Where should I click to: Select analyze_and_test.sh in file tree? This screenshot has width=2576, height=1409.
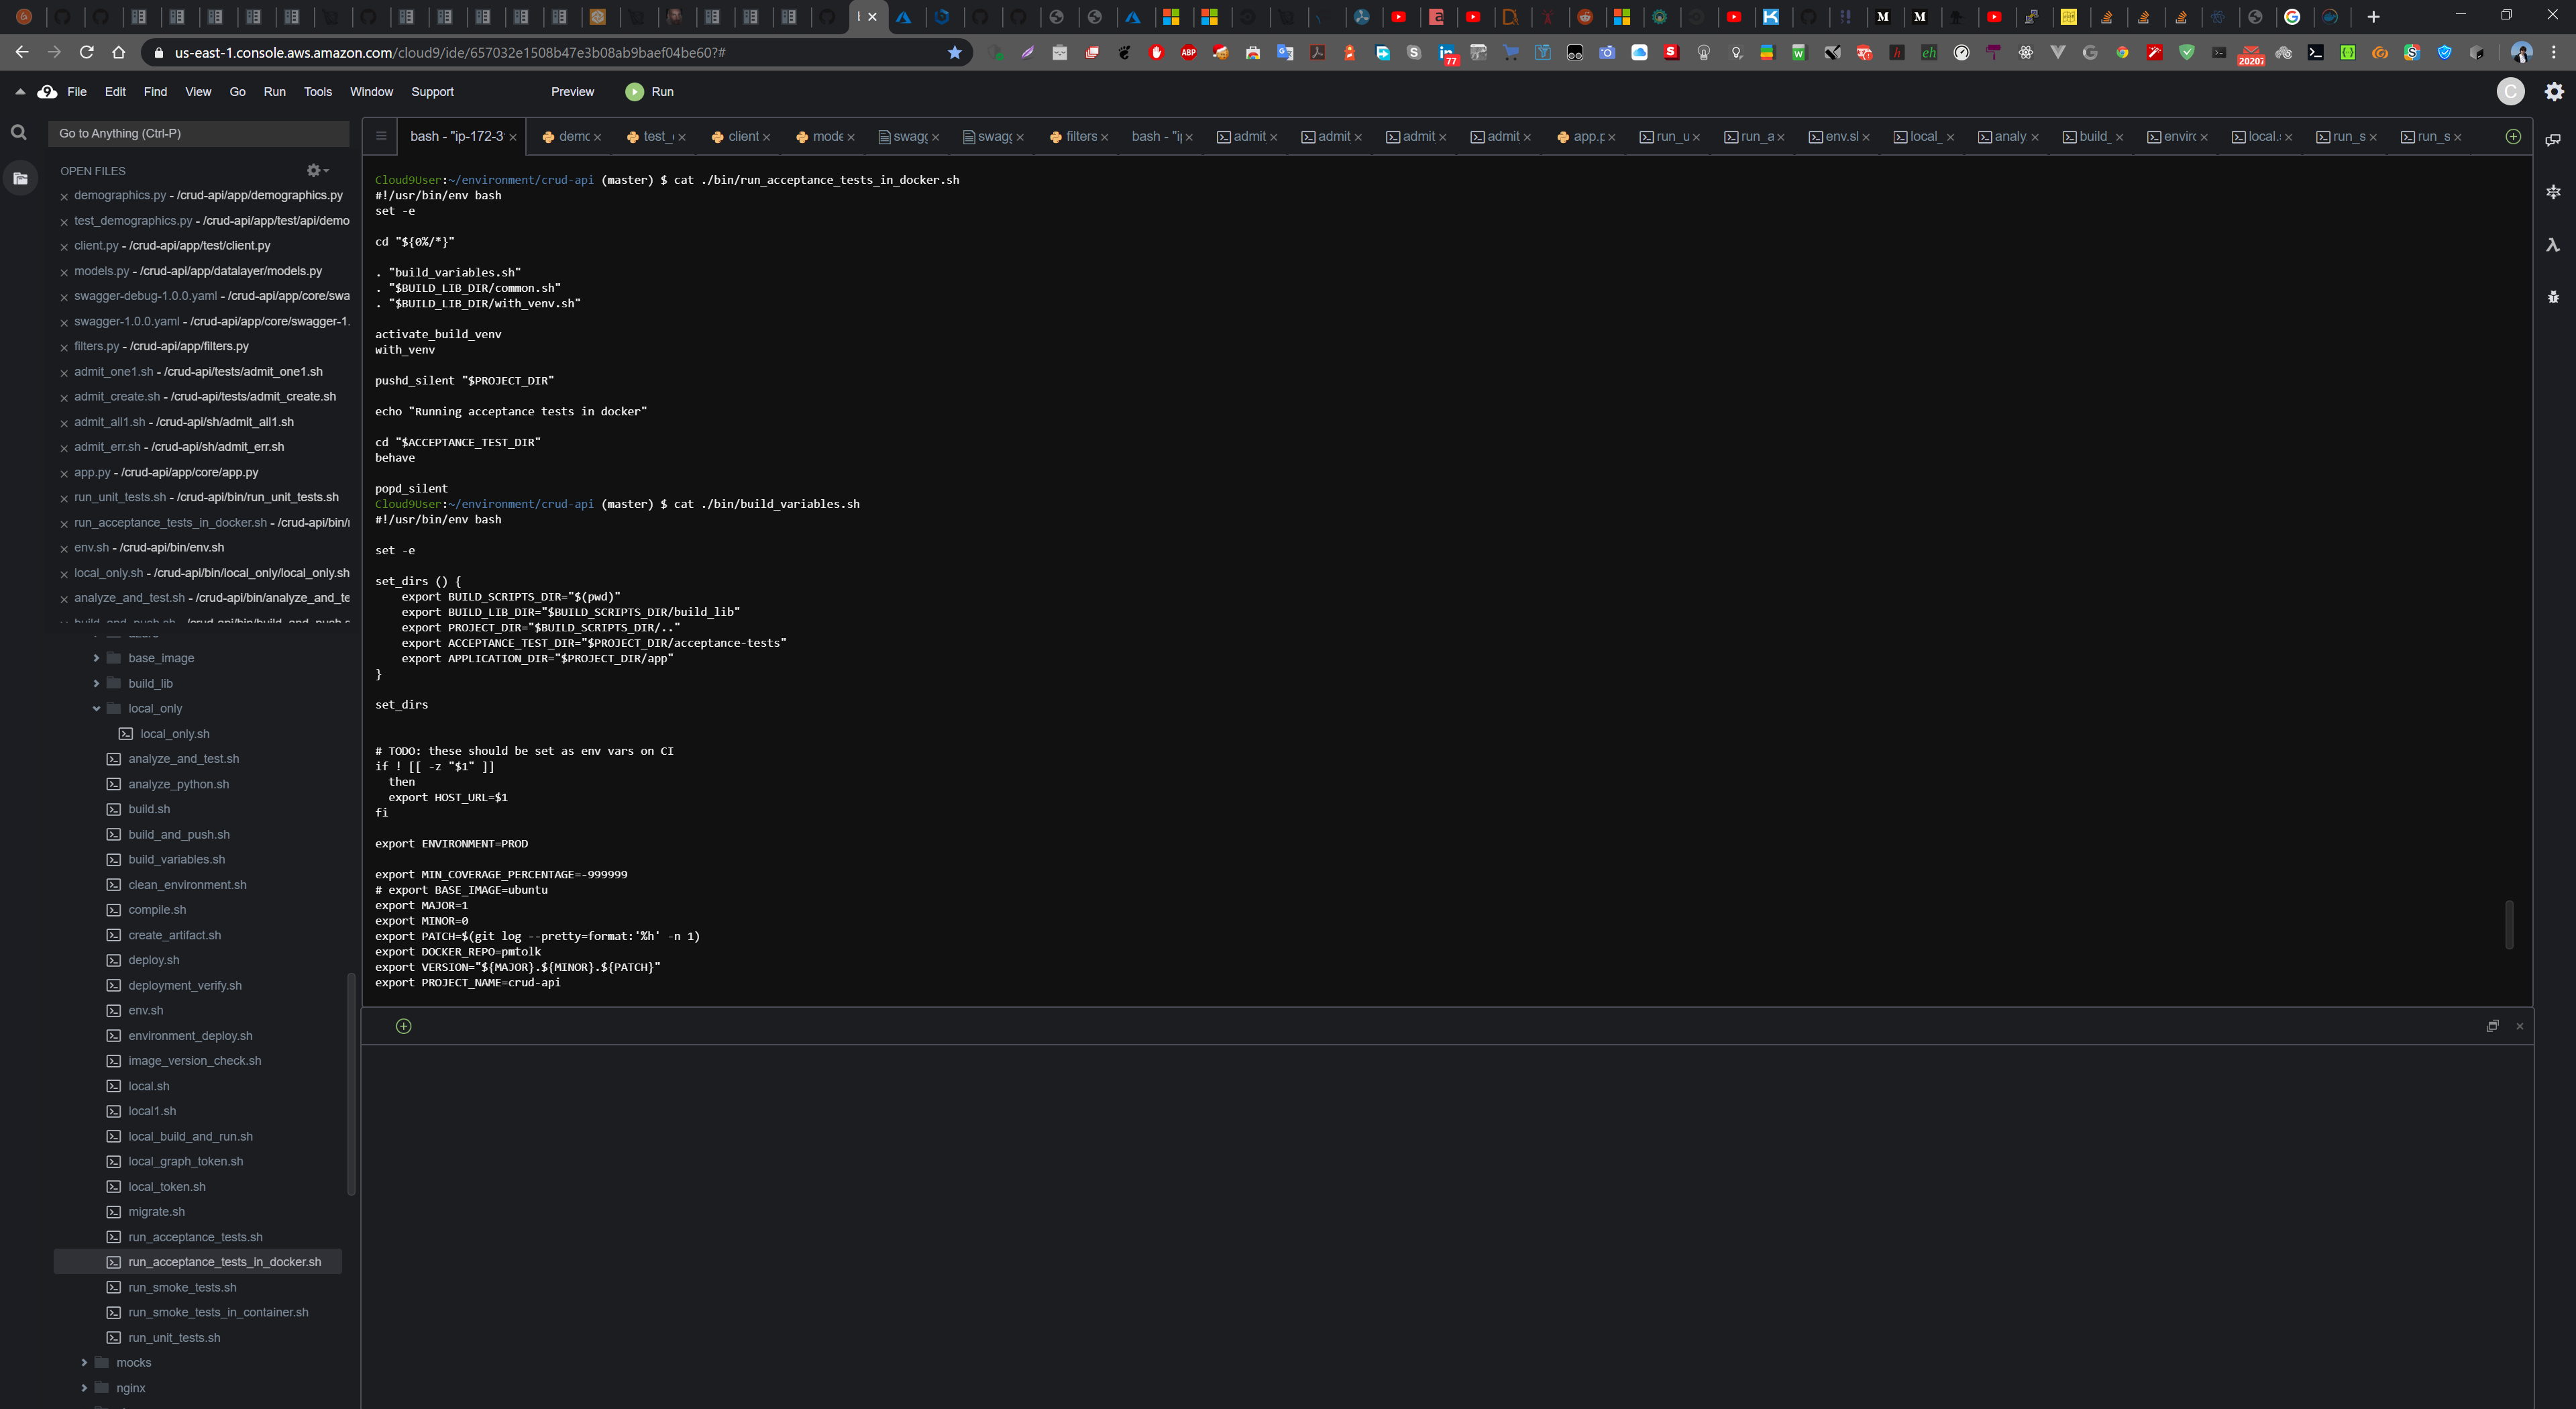[183, 759]
